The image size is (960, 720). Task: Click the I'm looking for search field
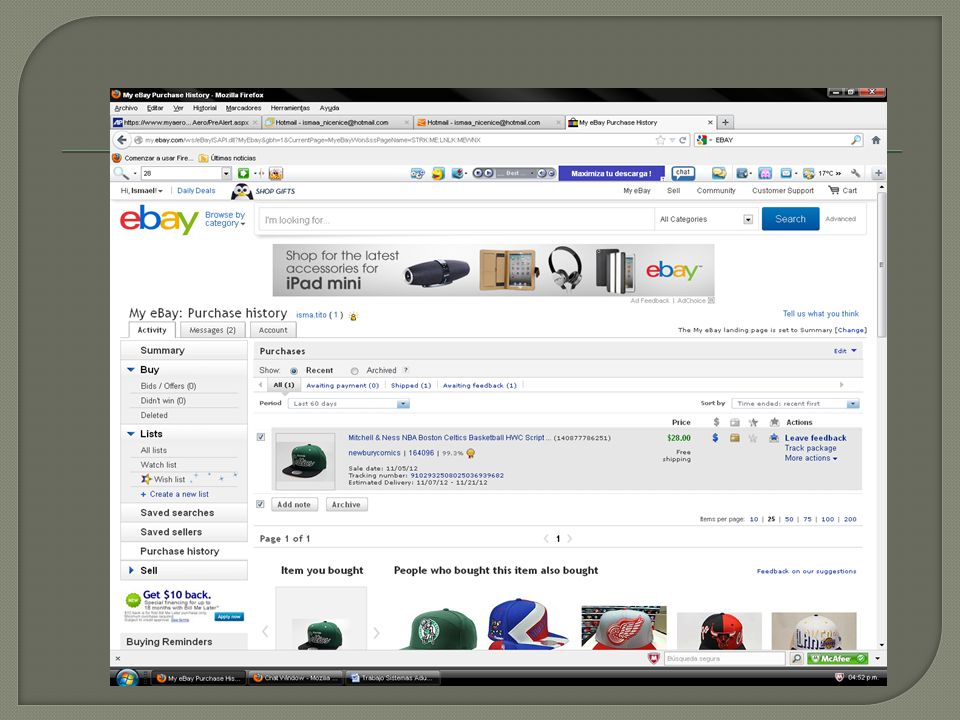pos(456,220)
